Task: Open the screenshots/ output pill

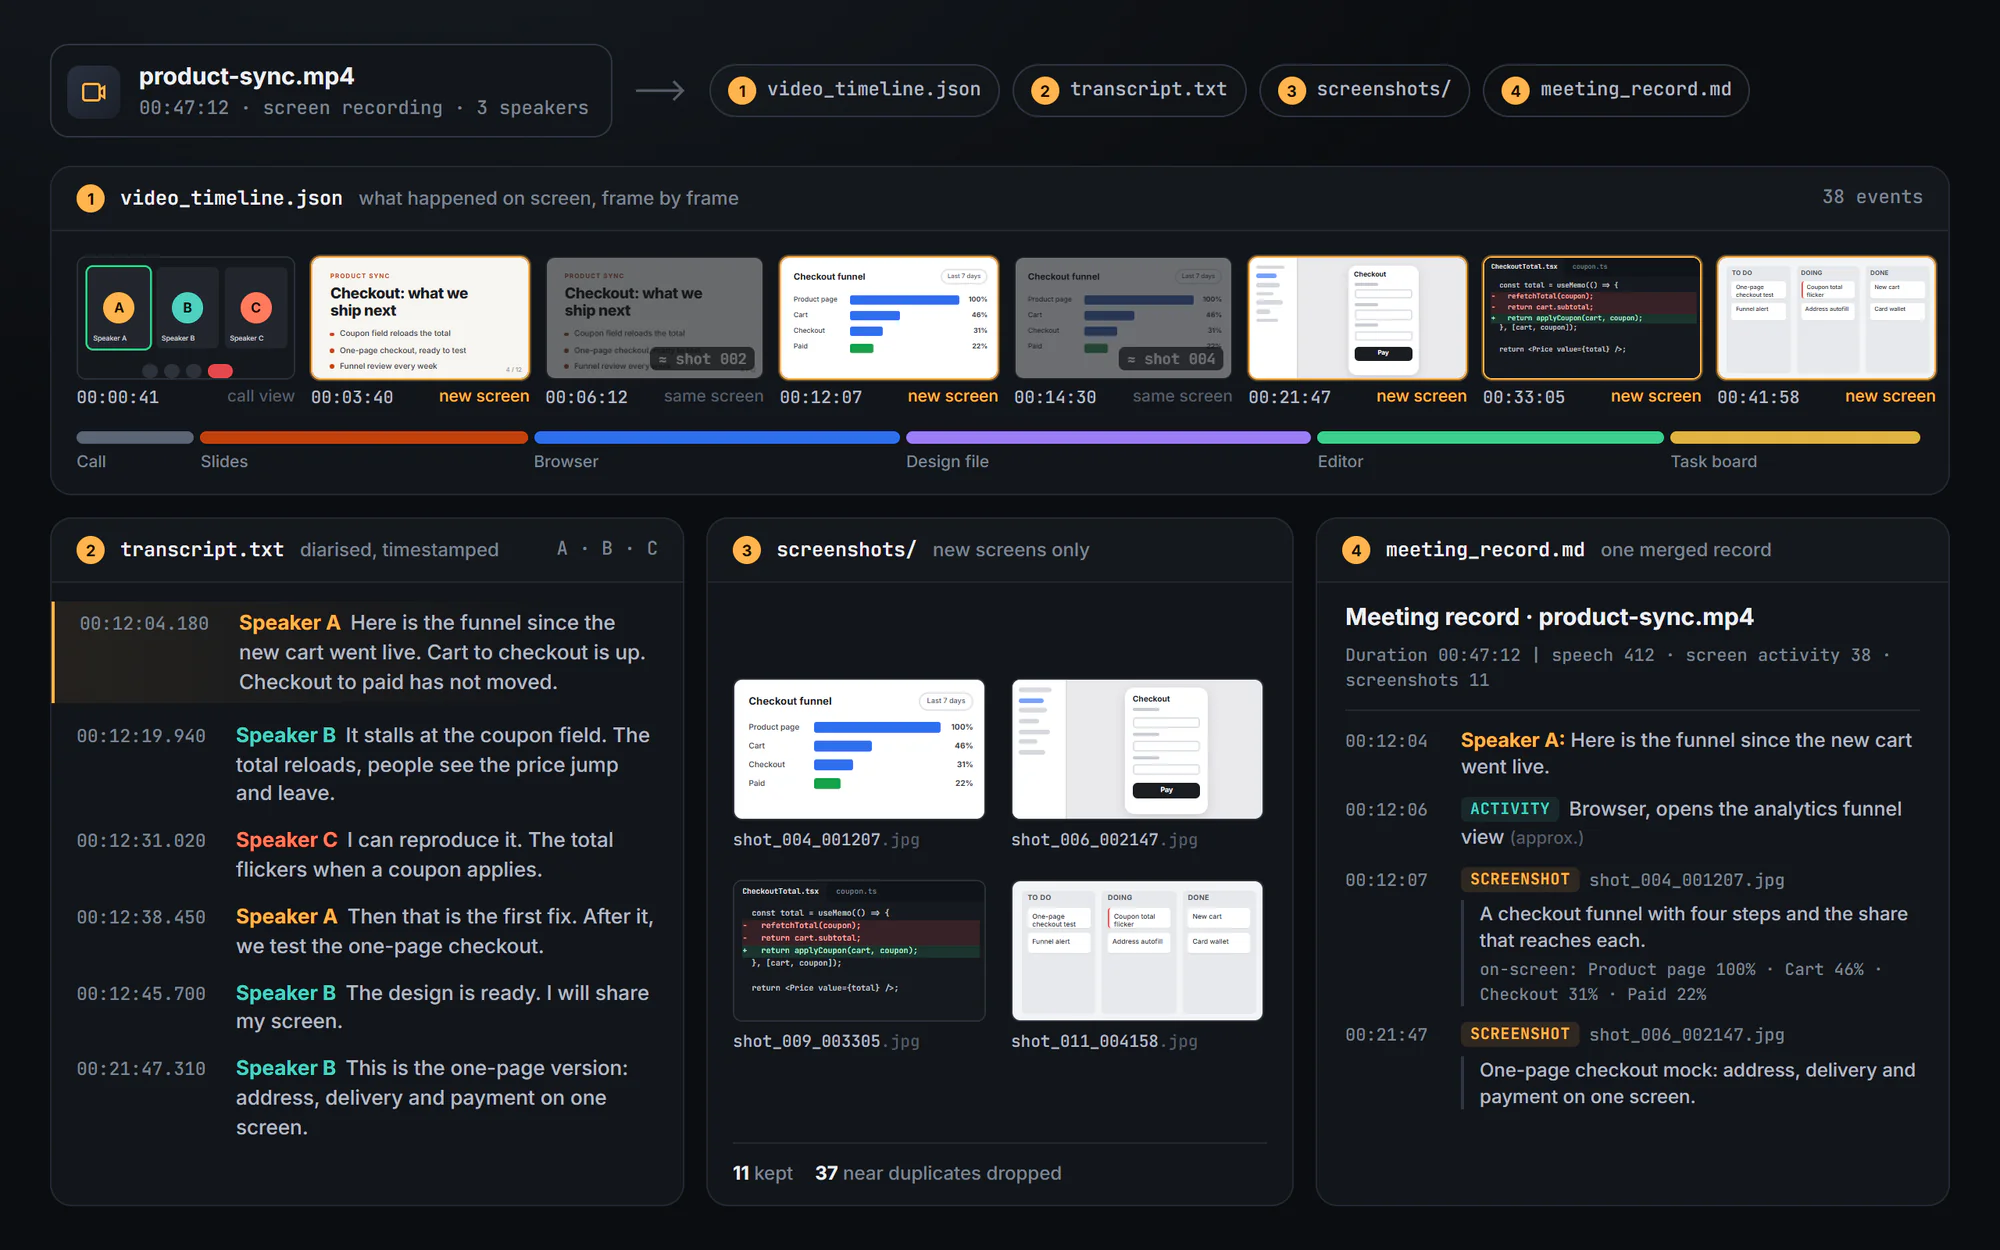Action: [x=1364, y=90]
